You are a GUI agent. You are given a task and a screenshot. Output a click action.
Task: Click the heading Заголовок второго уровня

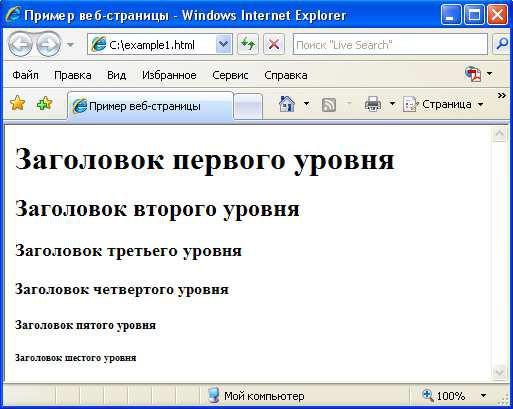point(157,210)
